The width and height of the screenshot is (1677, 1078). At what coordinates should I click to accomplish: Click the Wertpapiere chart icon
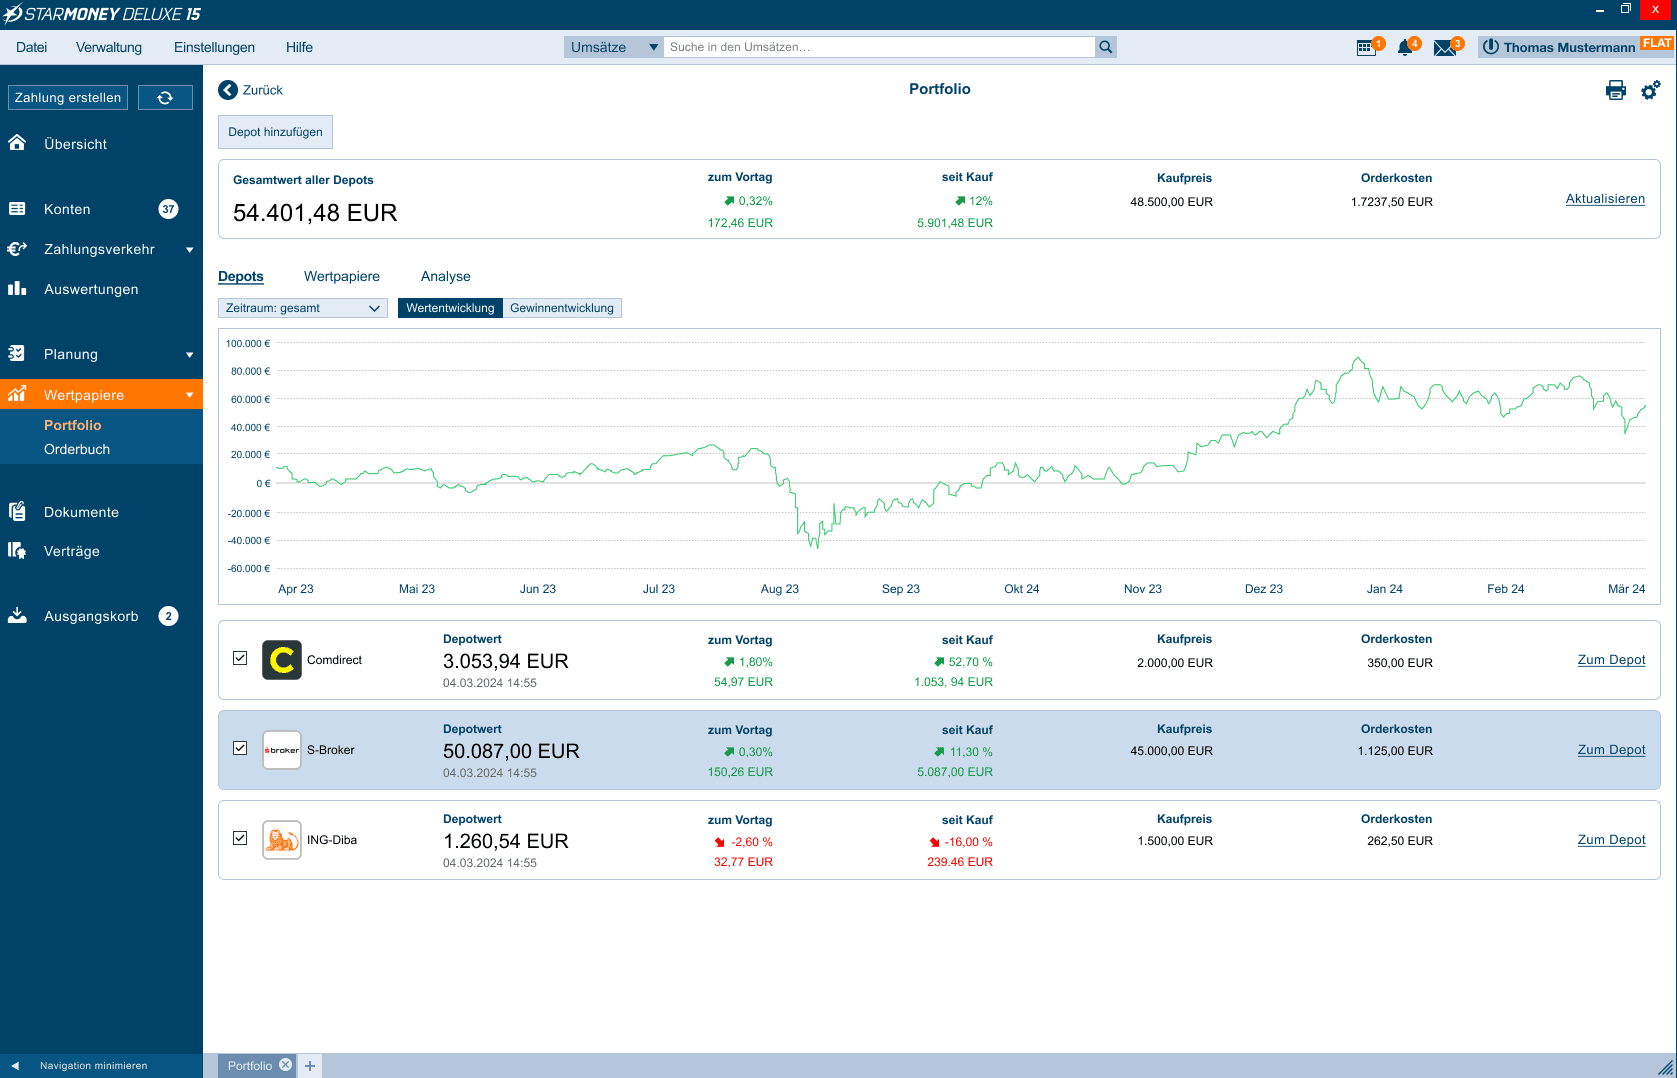click(17, 394)
